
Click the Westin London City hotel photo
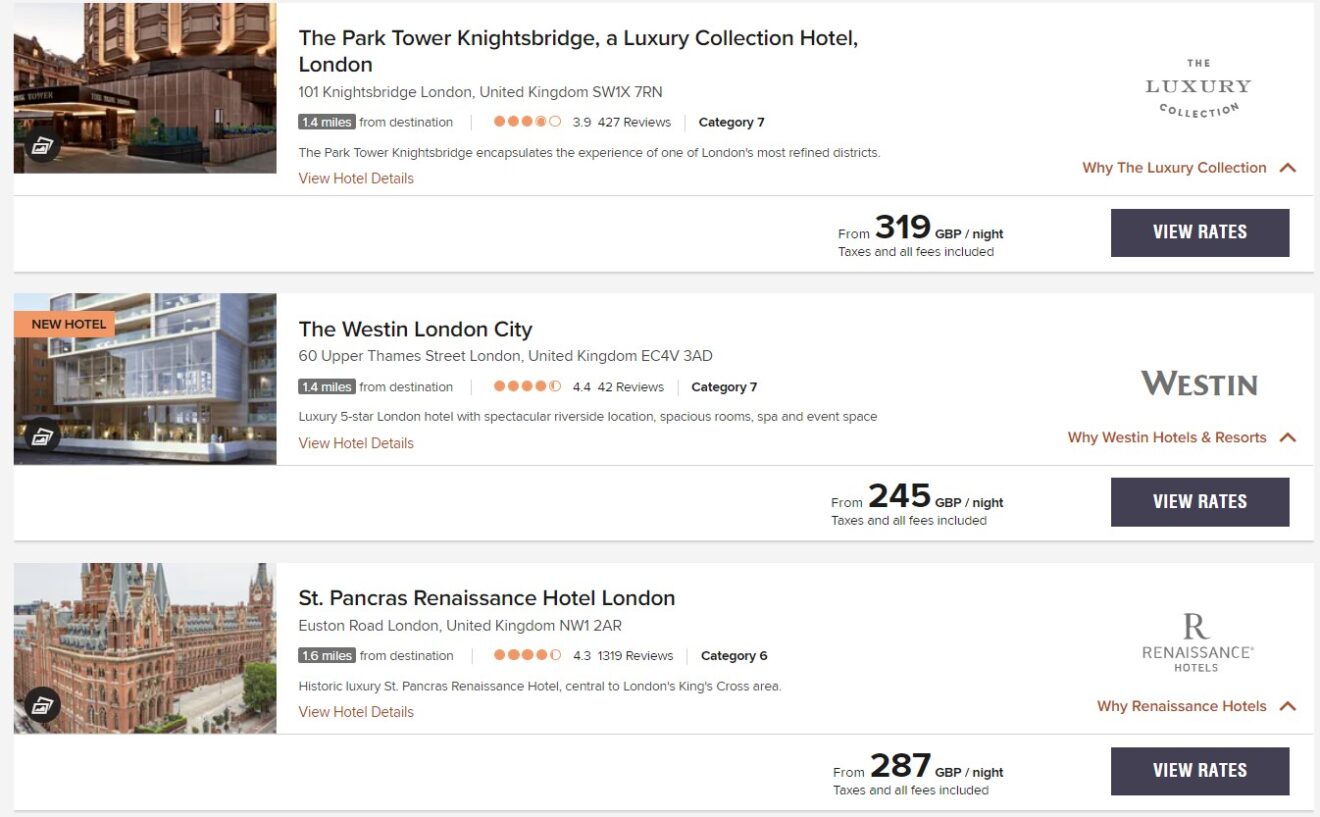(x=144, y=378)
